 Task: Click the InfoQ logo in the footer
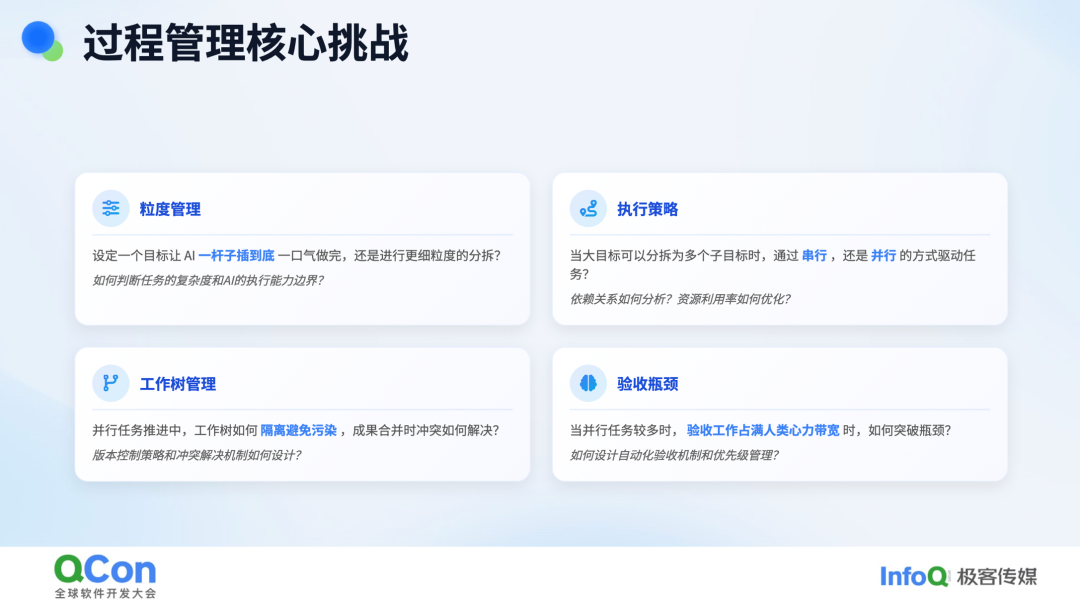point(914,576)
